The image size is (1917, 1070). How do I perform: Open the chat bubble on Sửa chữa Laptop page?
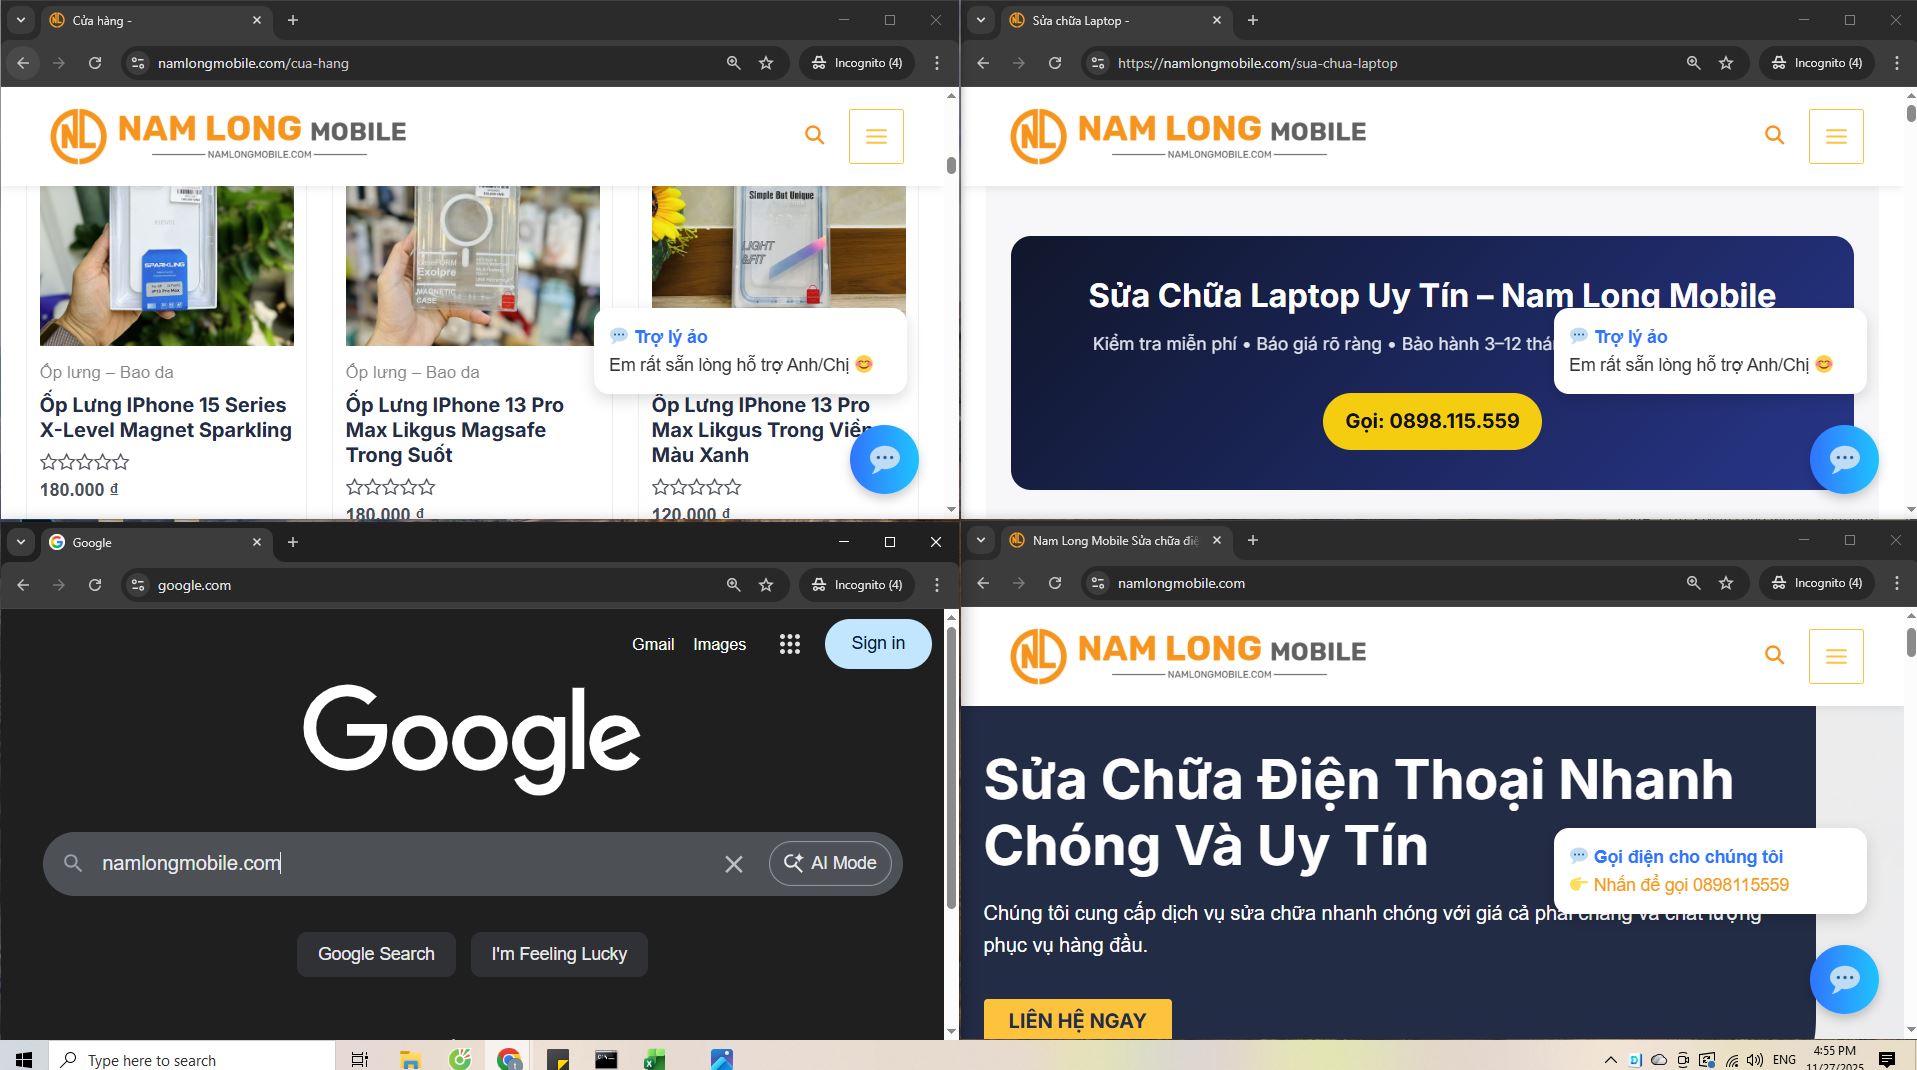[1843, 460]
